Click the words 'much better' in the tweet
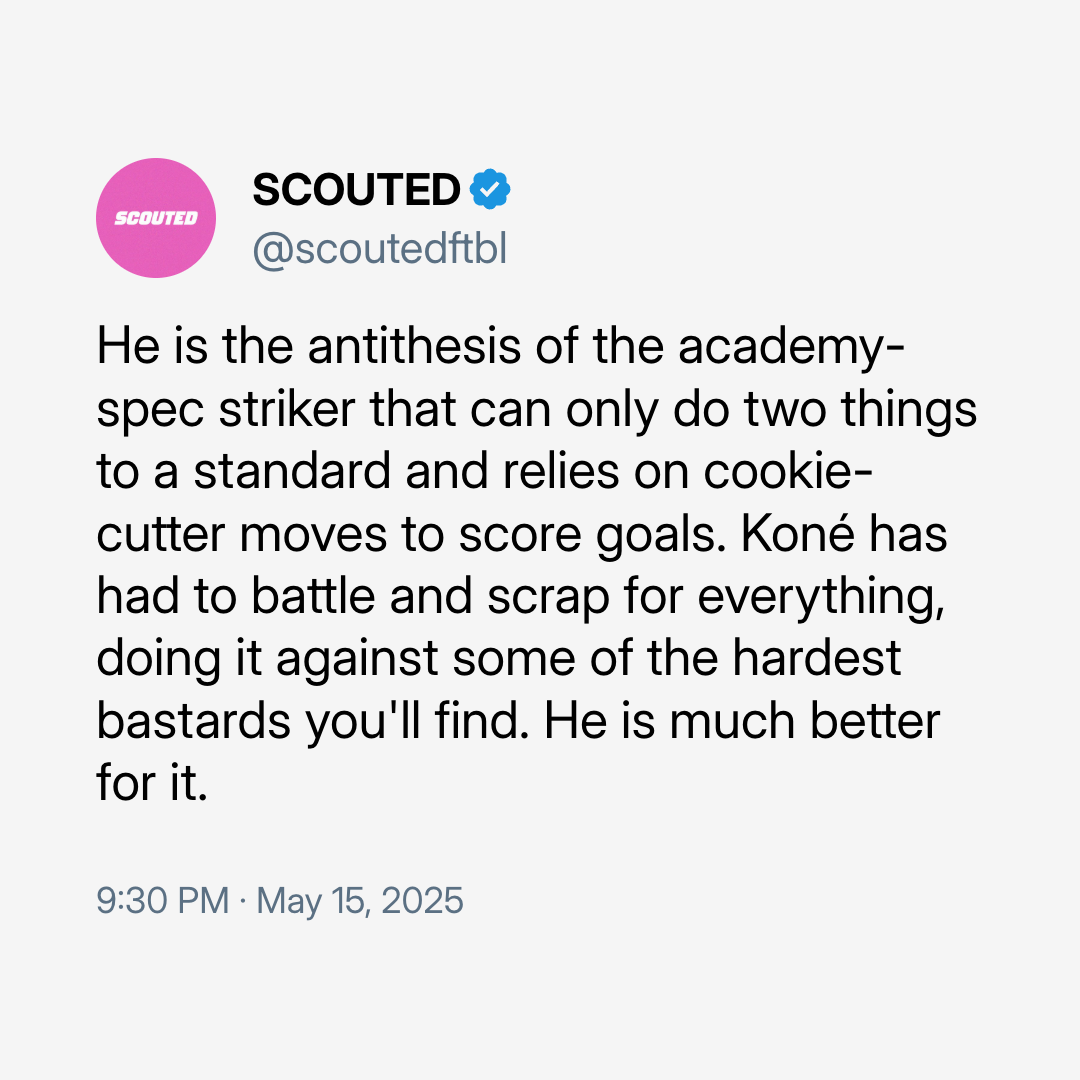 pos(804,721)
